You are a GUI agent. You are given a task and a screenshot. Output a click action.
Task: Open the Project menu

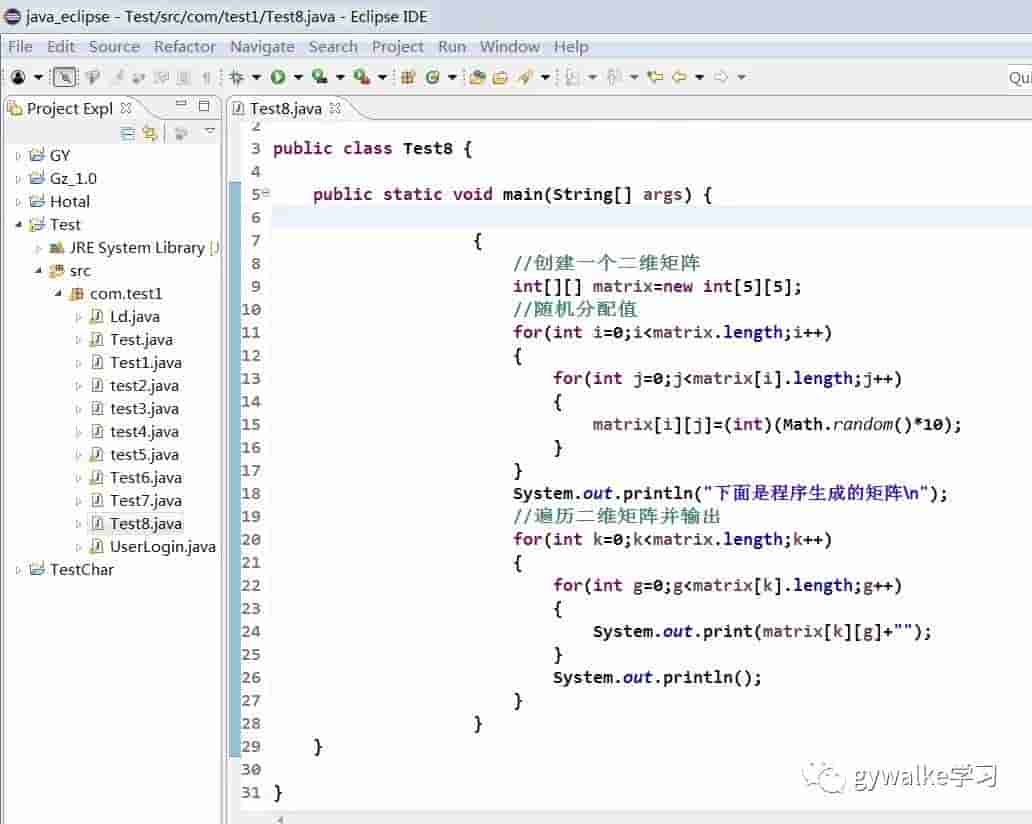tap(398, 47)
